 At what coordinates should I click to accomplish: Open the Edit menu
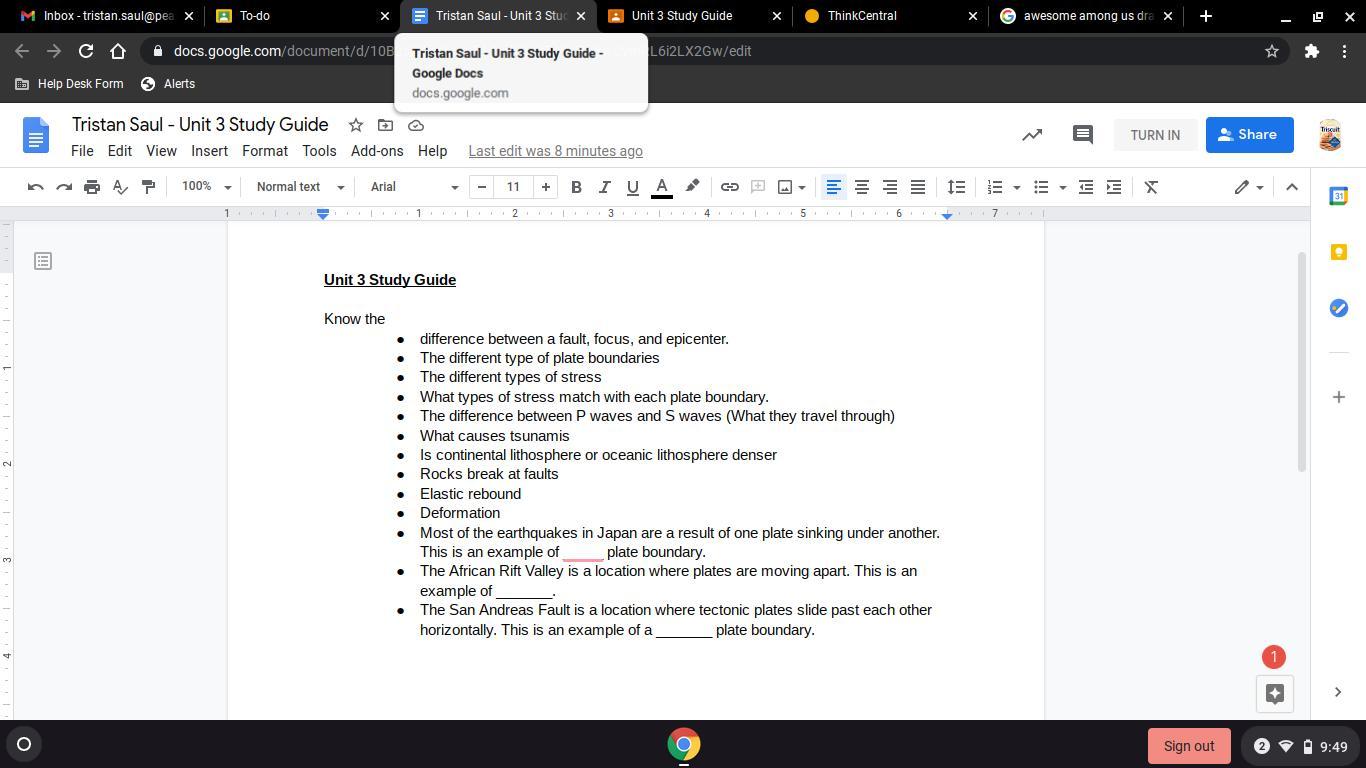(120, 151)
